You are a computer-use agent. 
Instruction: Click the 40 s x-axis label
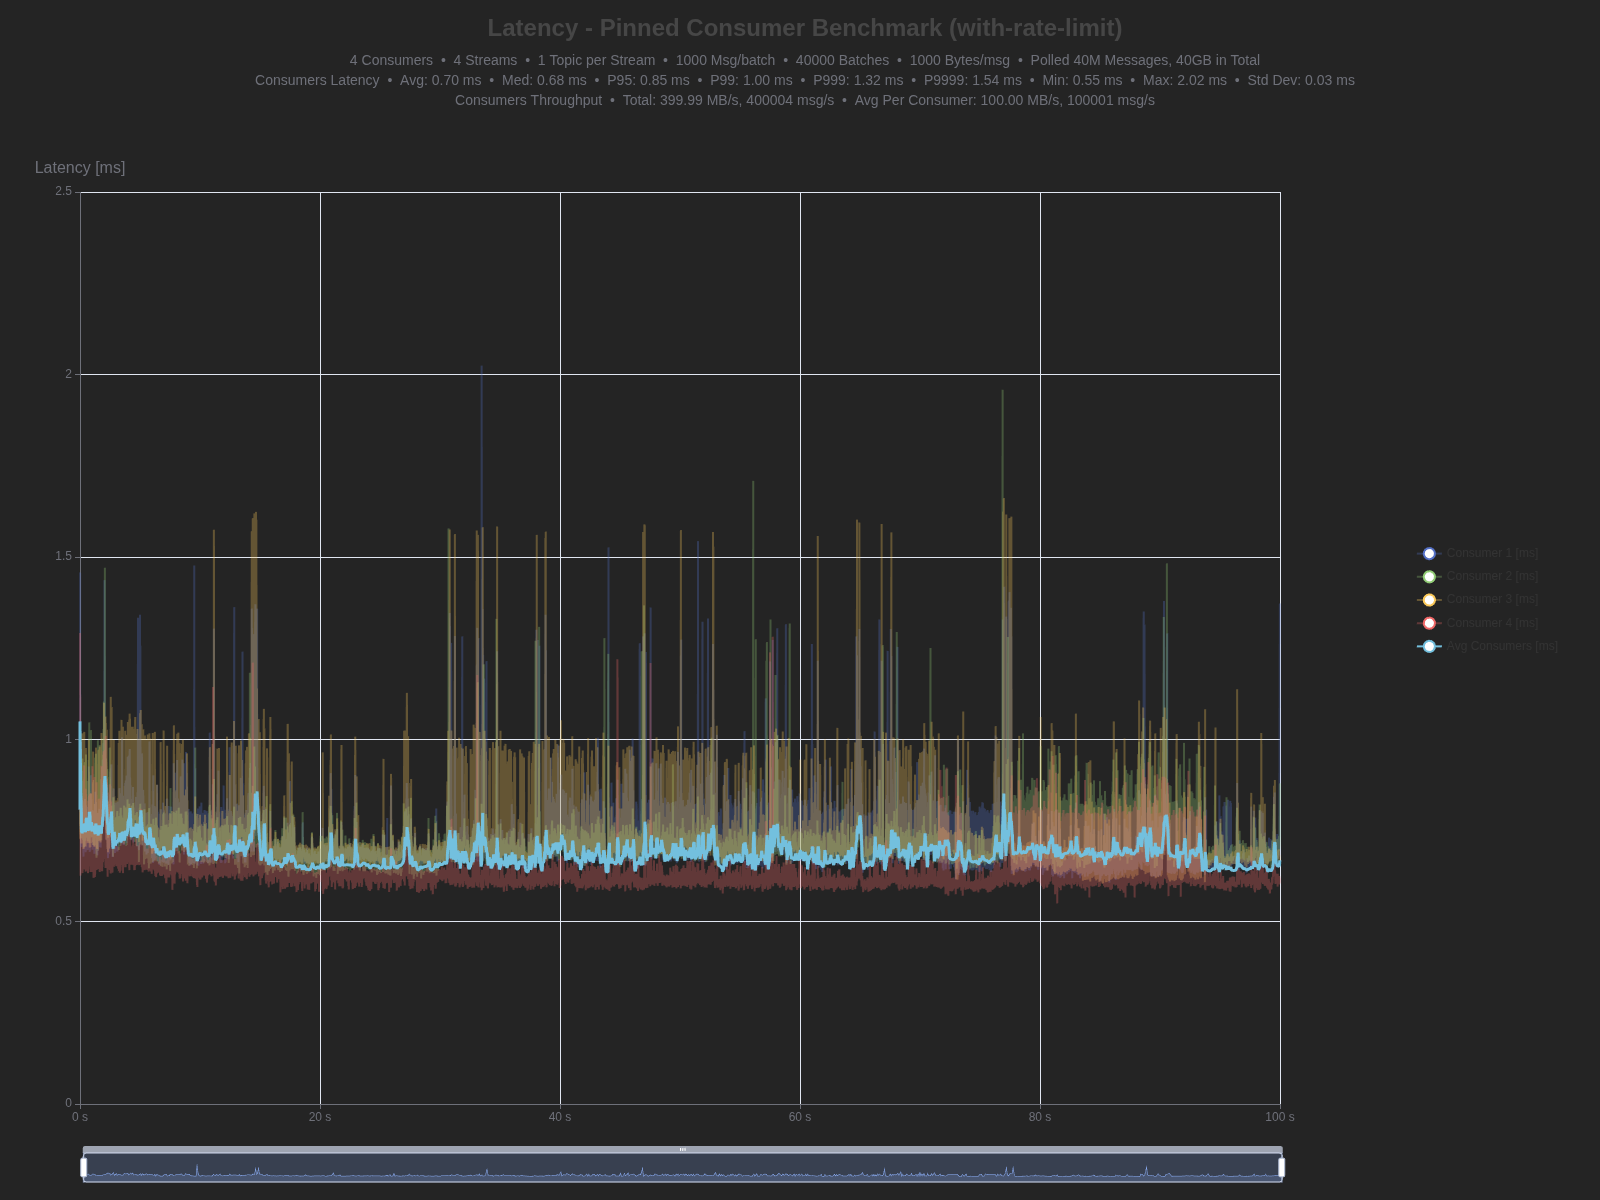coord(560,1117)
